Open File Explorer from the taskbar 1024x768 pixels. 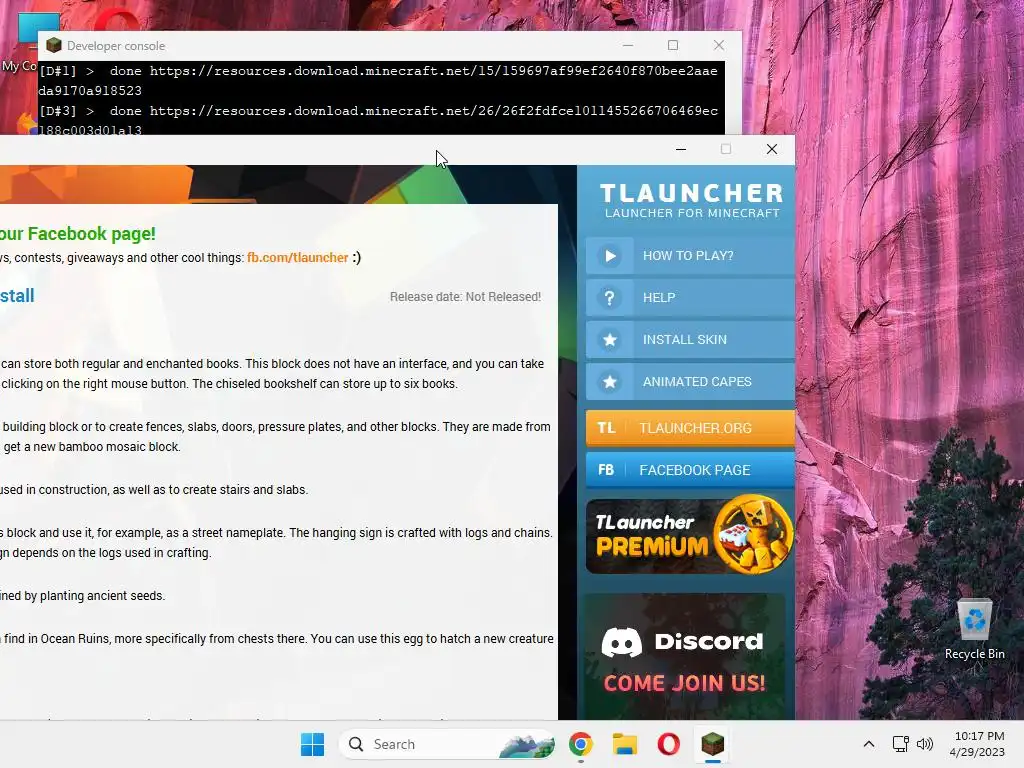tap(624, 744)
